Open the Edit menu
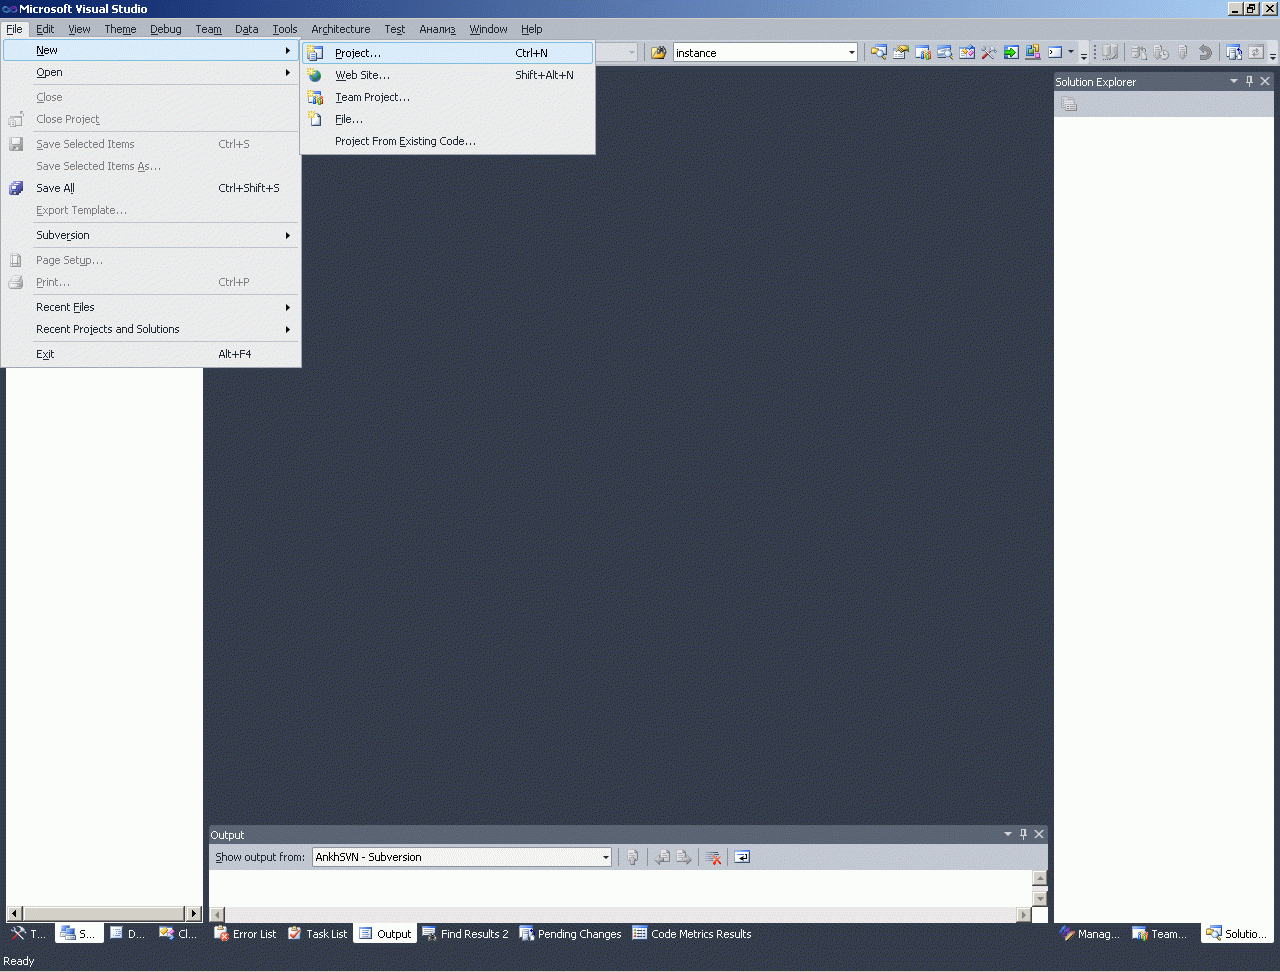Image resolution: width=1280 pixels, height=972 pixels. (45, 29)
